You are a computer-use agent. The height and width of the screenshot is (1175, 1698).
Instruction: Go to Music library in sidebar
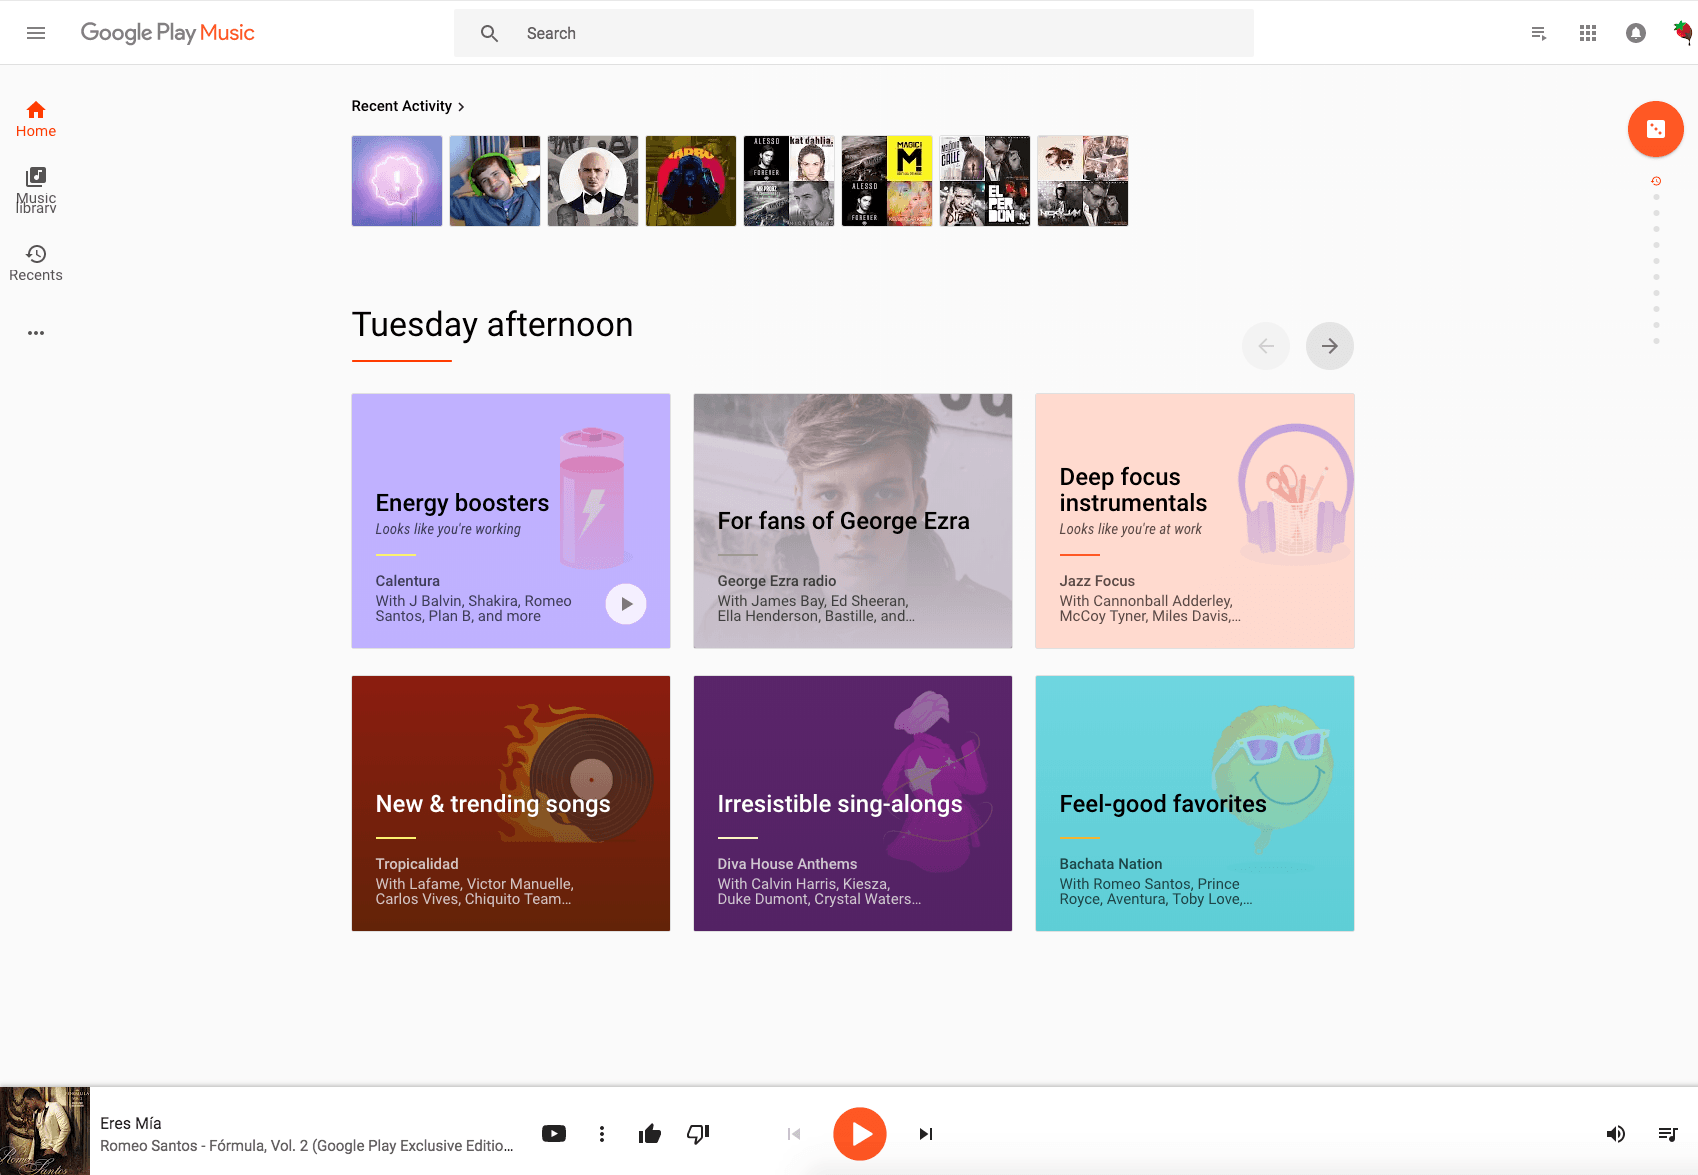click(x=36, y=189)
